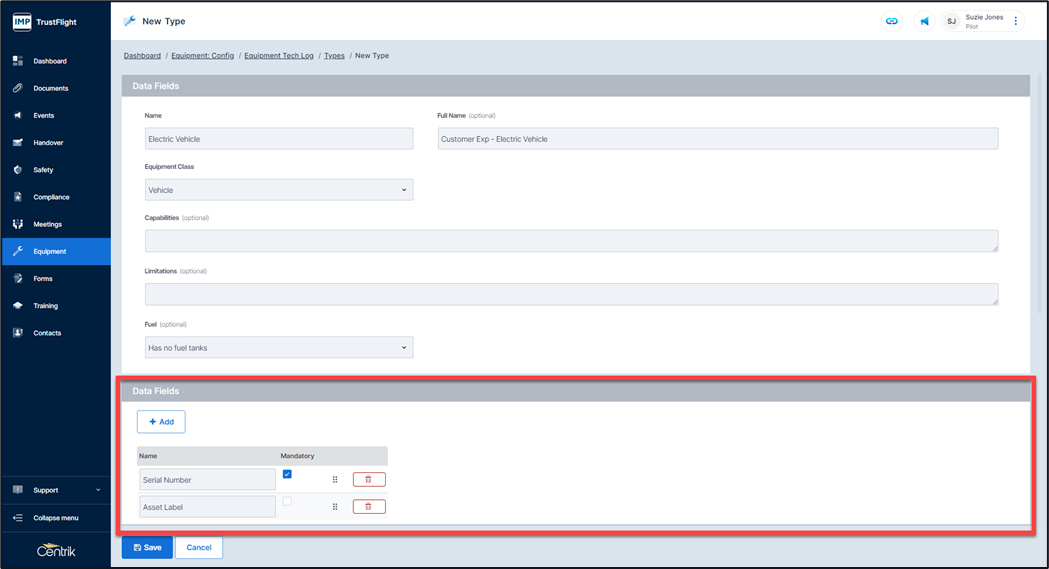Click the Handover icon in sidebar
The image size is (1049, 569).
pyautogui.click(x=18, y=142)
